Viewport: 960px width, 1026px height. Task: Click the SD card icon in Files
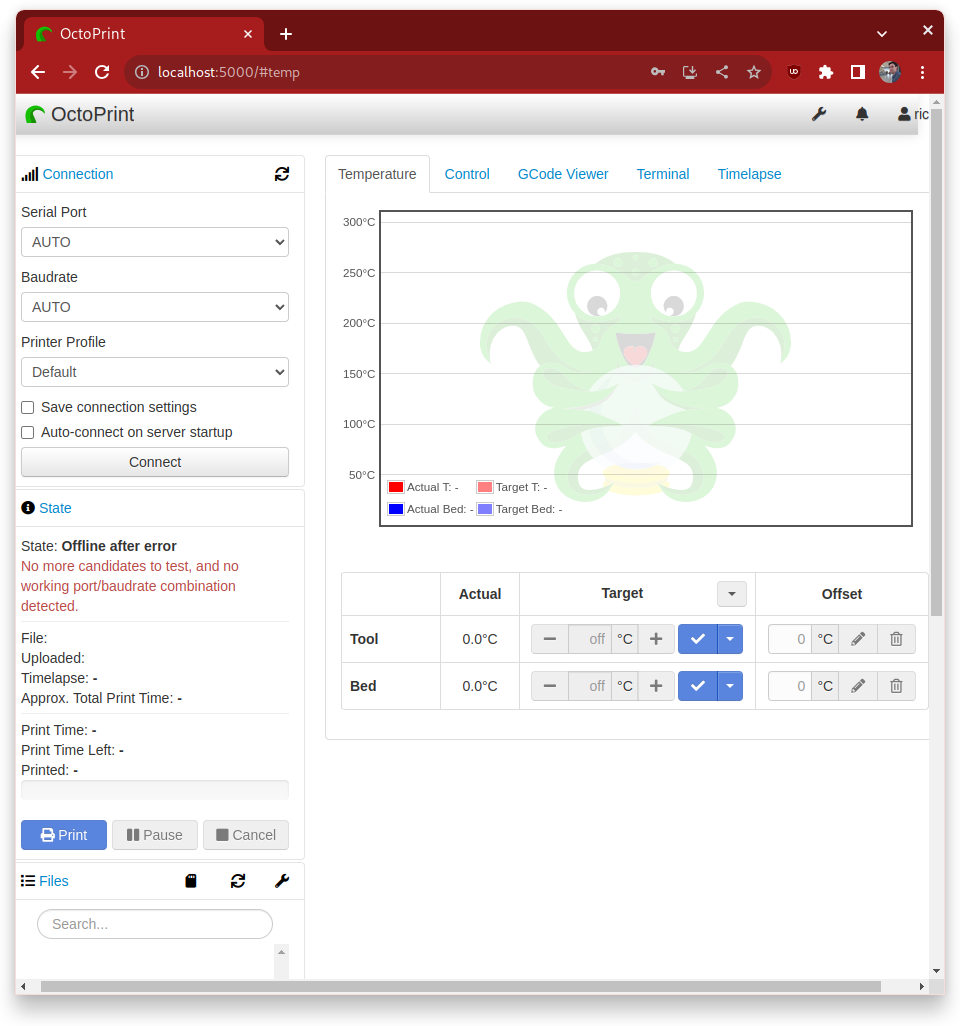(x=191, y=881)
